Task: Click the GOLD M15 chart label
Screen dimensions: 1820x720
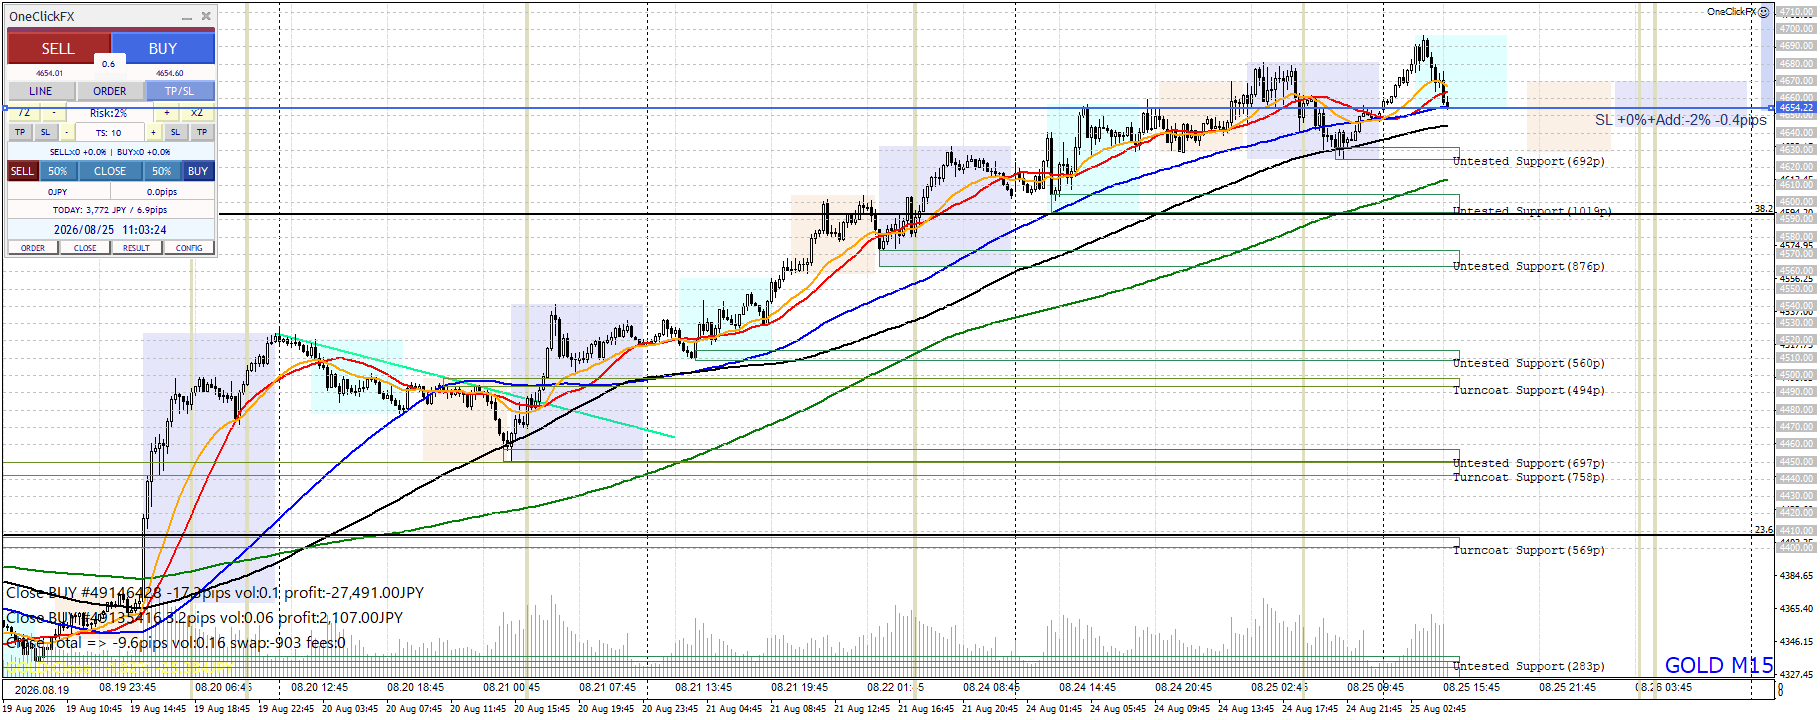Action: (1718, 665)
